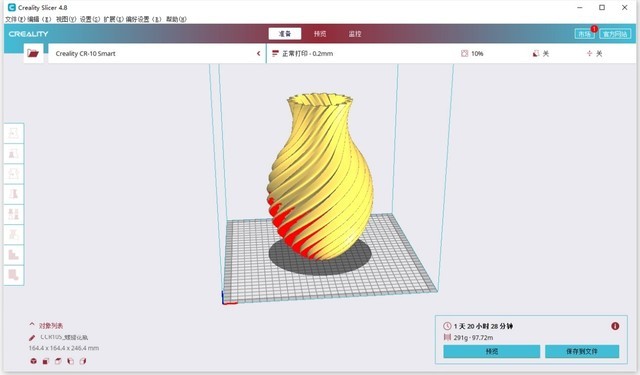Open the 偏好设置 menu
Viewport: 640px width, 375px height.
point(143,19)
